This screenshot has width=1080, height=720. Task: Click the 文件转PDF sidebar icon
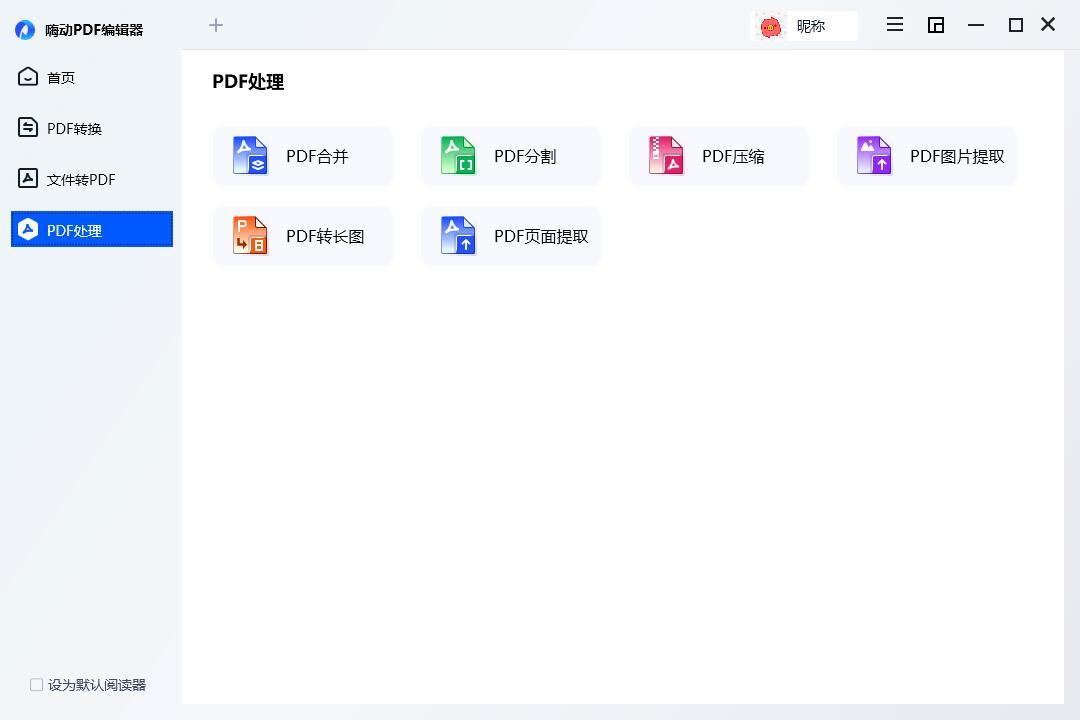pyautogui.click(x=28, y=178)
